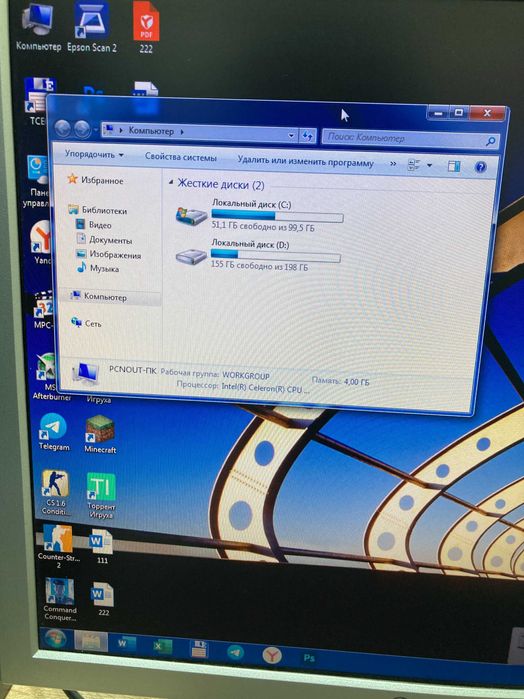This screenshot has height=699, width=524.
Task: Open the Компьютер desktop icon
Action: (37, 28)
